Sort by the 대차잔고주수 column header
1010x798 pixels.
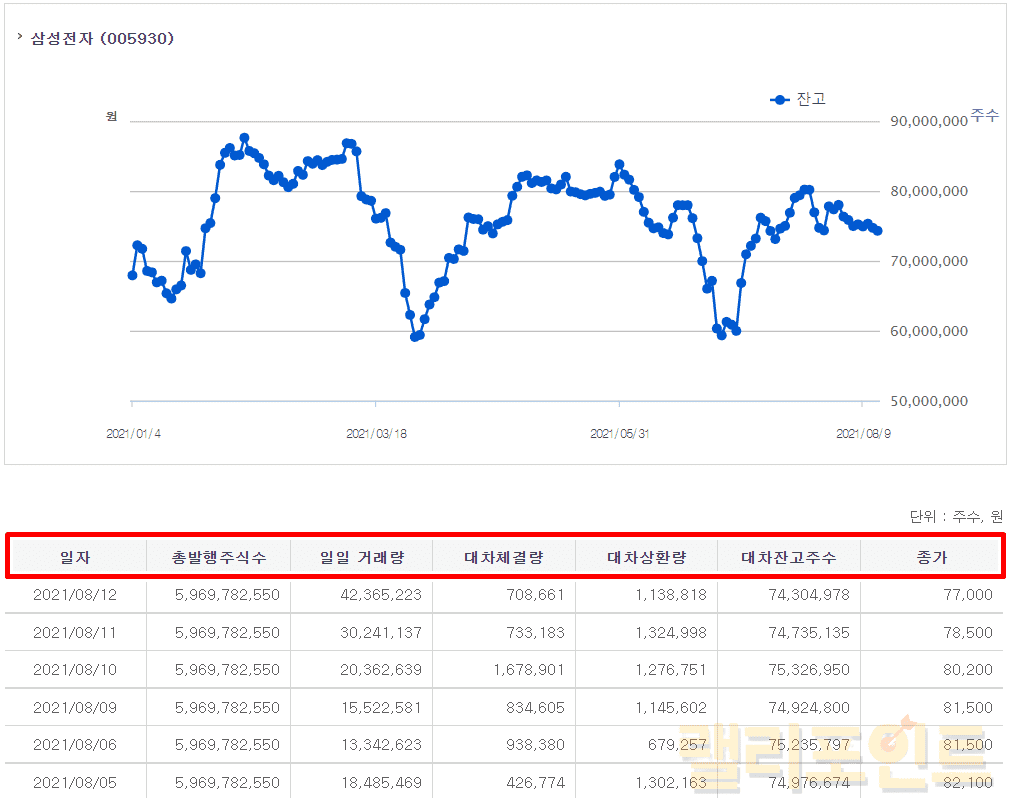tap(788, 557)
